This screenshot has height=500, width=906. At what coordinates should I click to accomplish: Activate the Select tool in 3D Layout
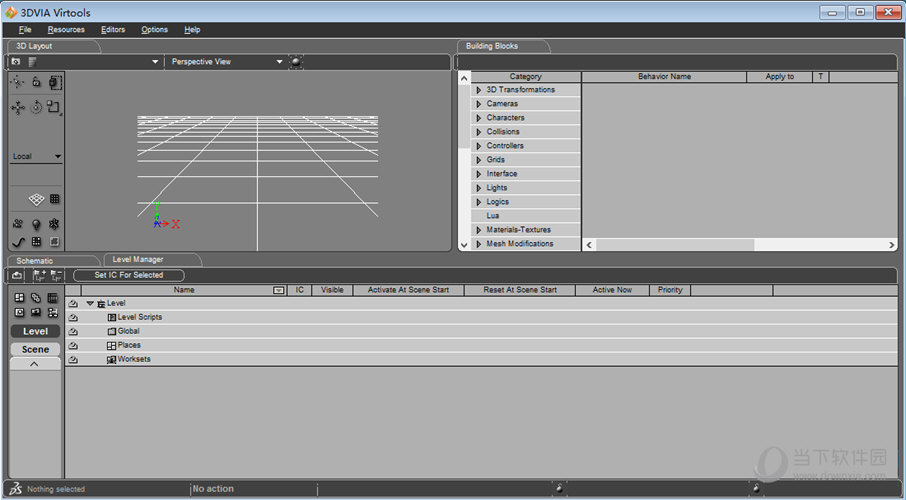coord(17,82)
